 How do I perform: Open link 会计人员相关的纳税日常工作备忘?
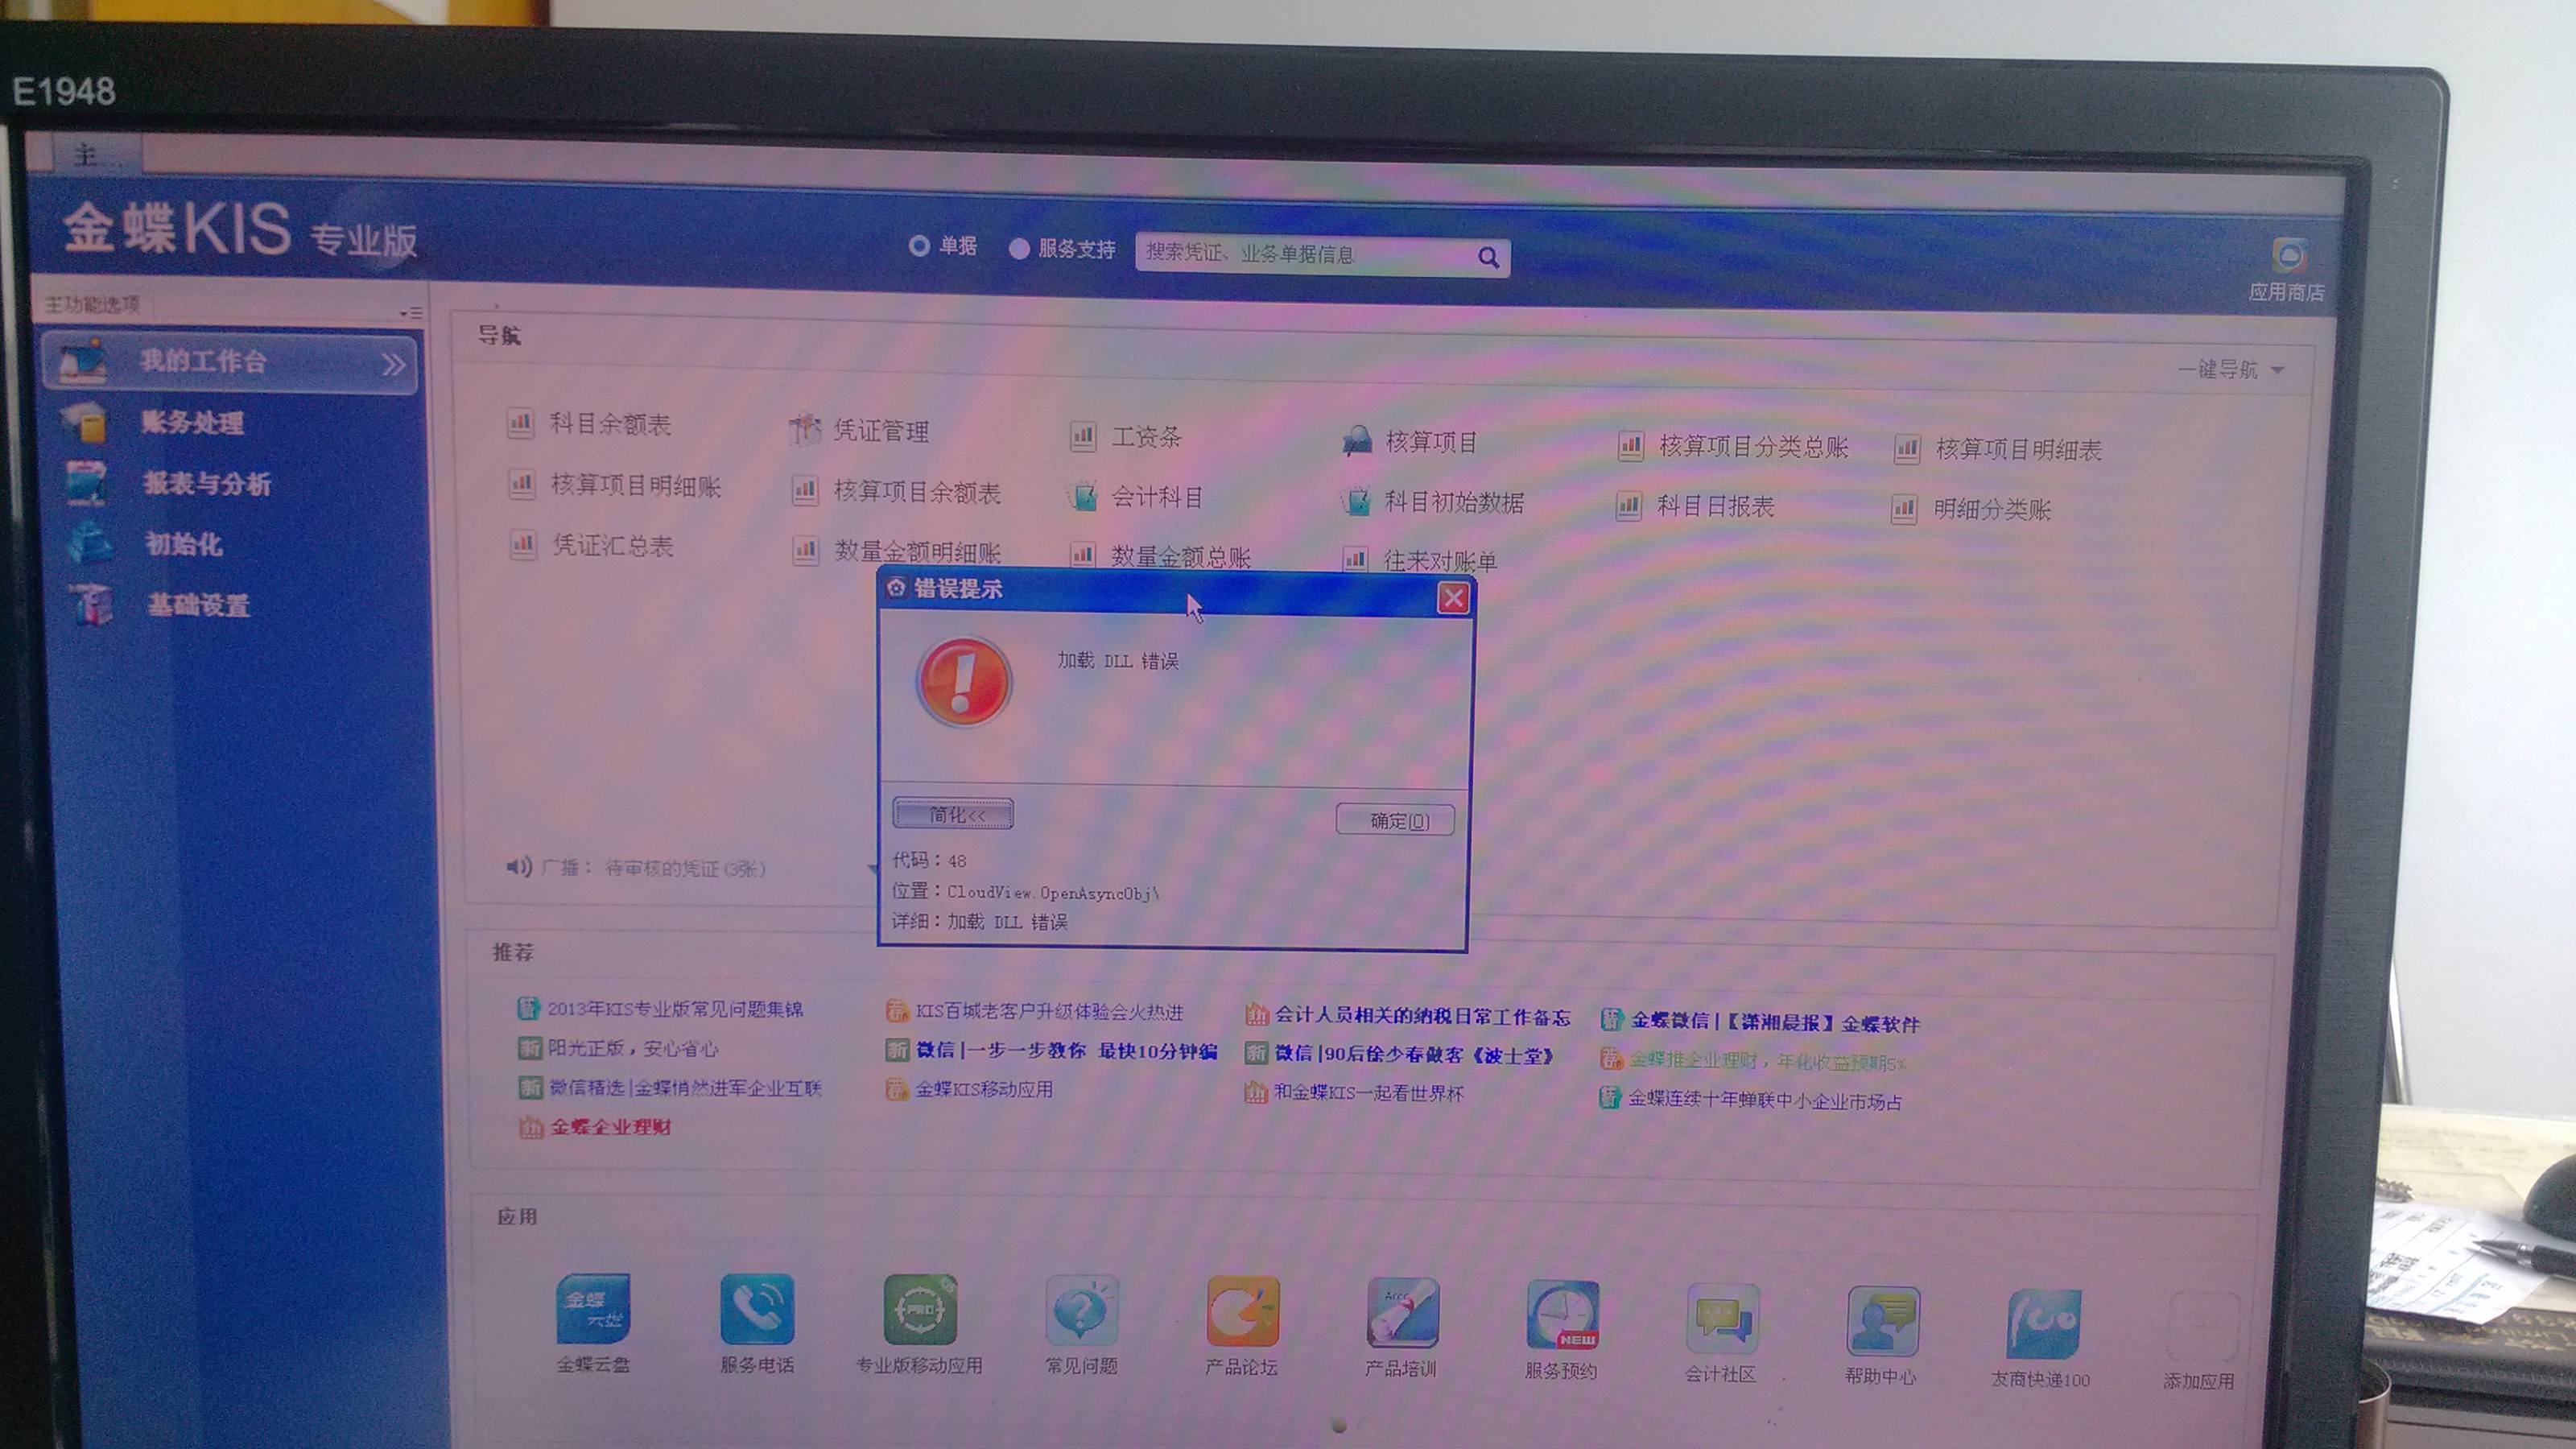point(1422,1016)
